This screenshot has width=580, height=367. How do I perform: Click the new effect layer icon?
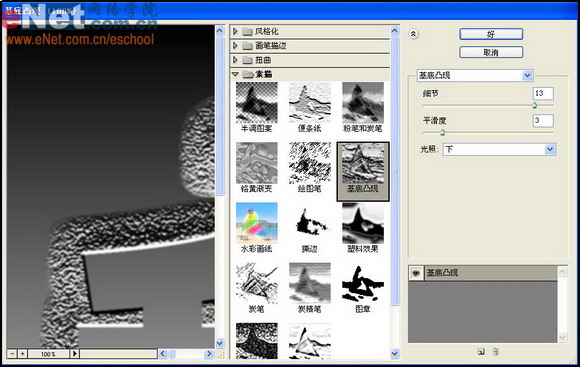click(481, 352)
